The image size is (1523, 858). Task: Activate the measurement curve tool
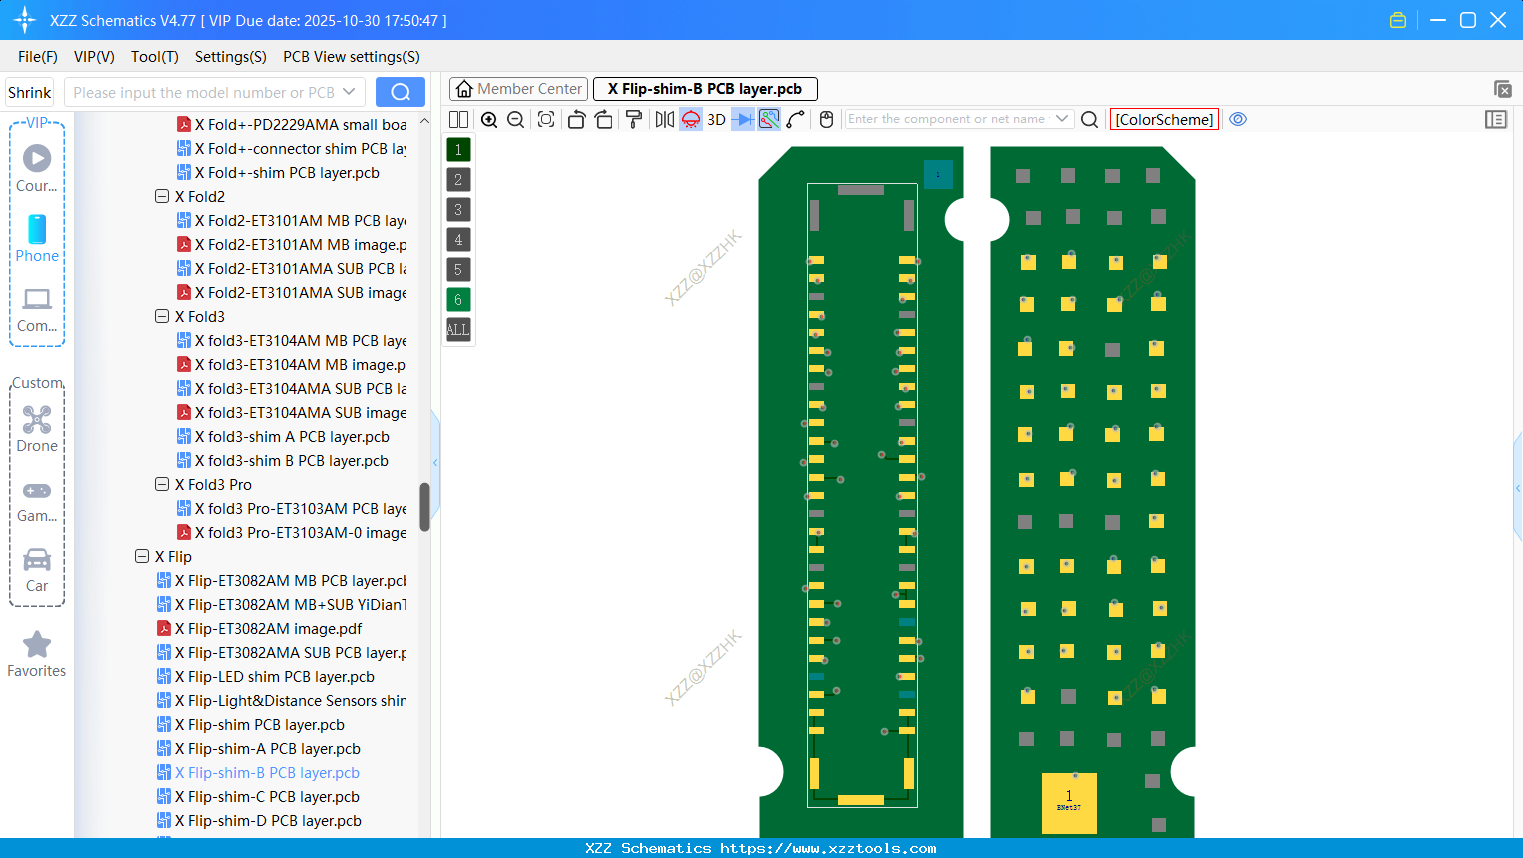pyautogui.click(x=796, y=119)
